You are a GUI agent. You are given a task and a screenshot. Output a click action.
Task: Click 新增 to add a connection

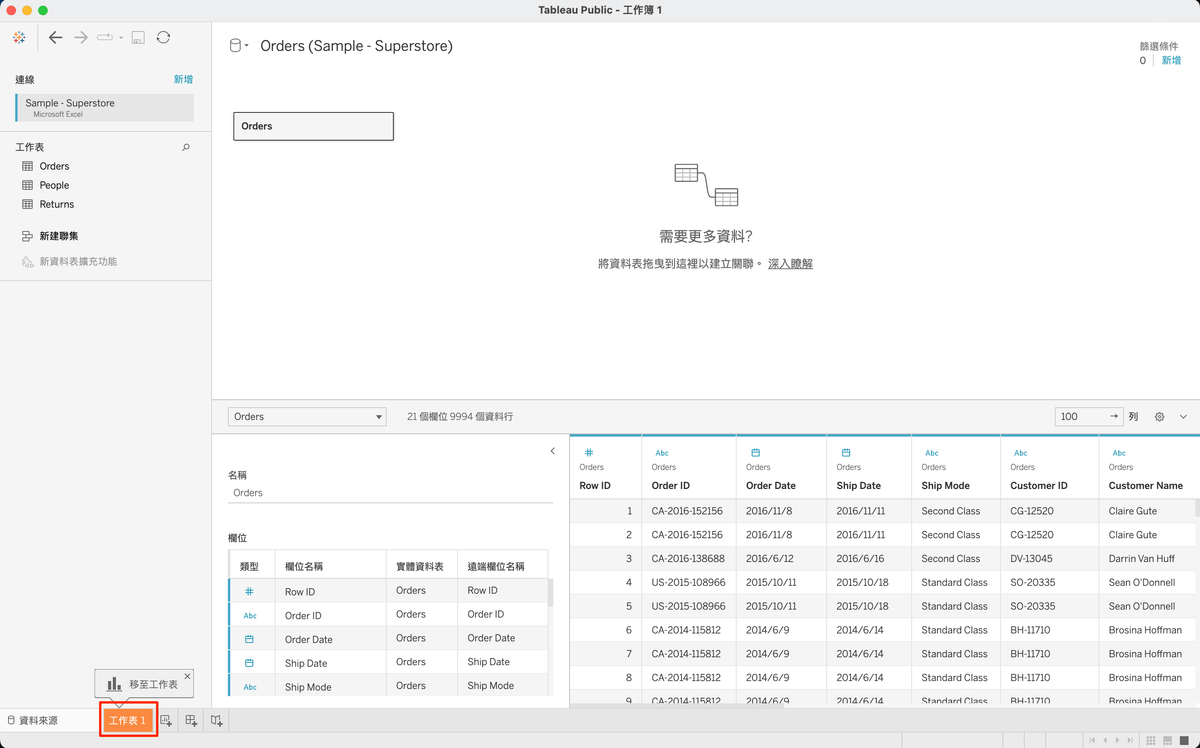[x=183, y=79]
